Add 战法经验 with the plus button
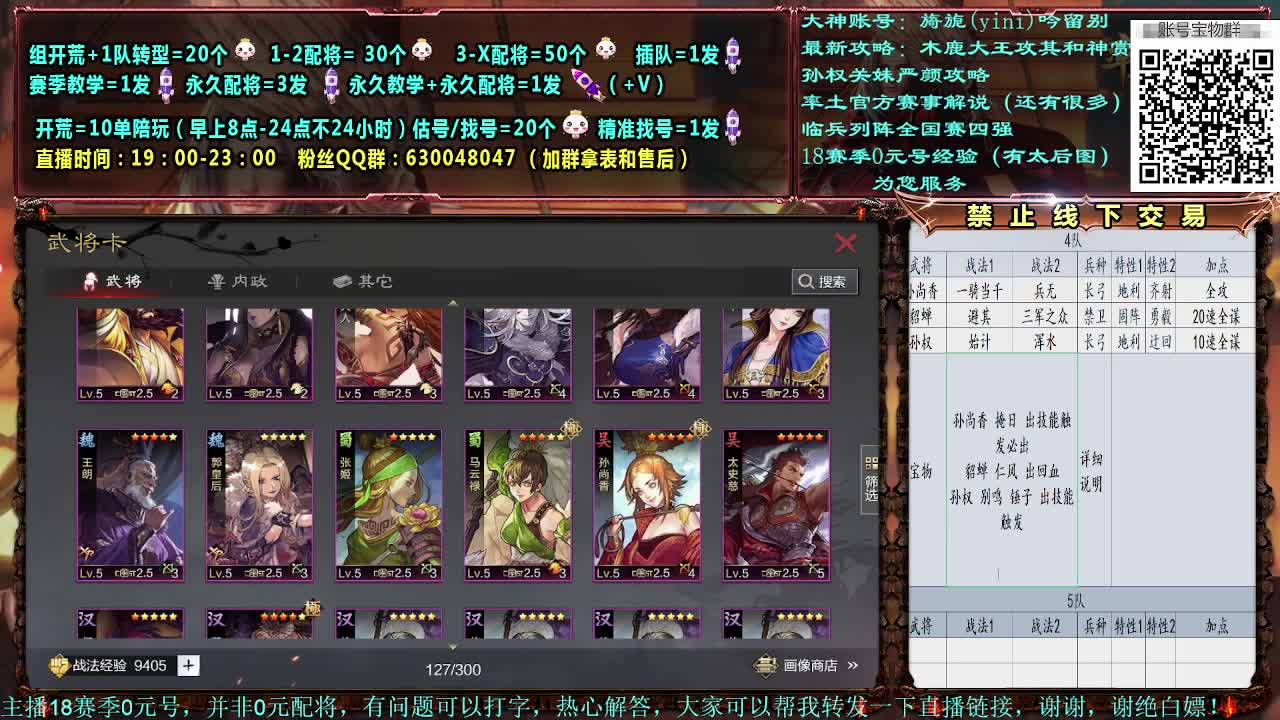The image size is (1280, 720). [x=188, y=665]
